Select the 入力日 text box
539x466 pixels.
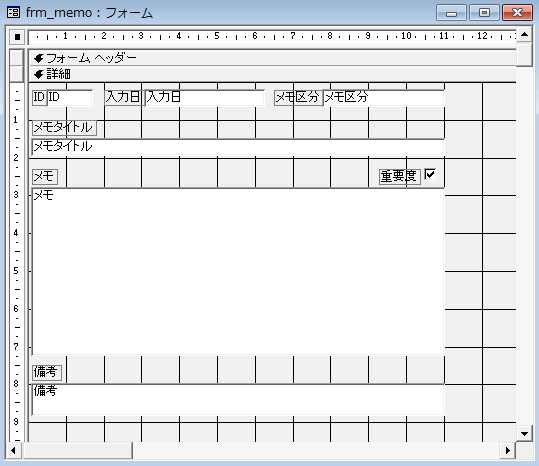point(204,98)
